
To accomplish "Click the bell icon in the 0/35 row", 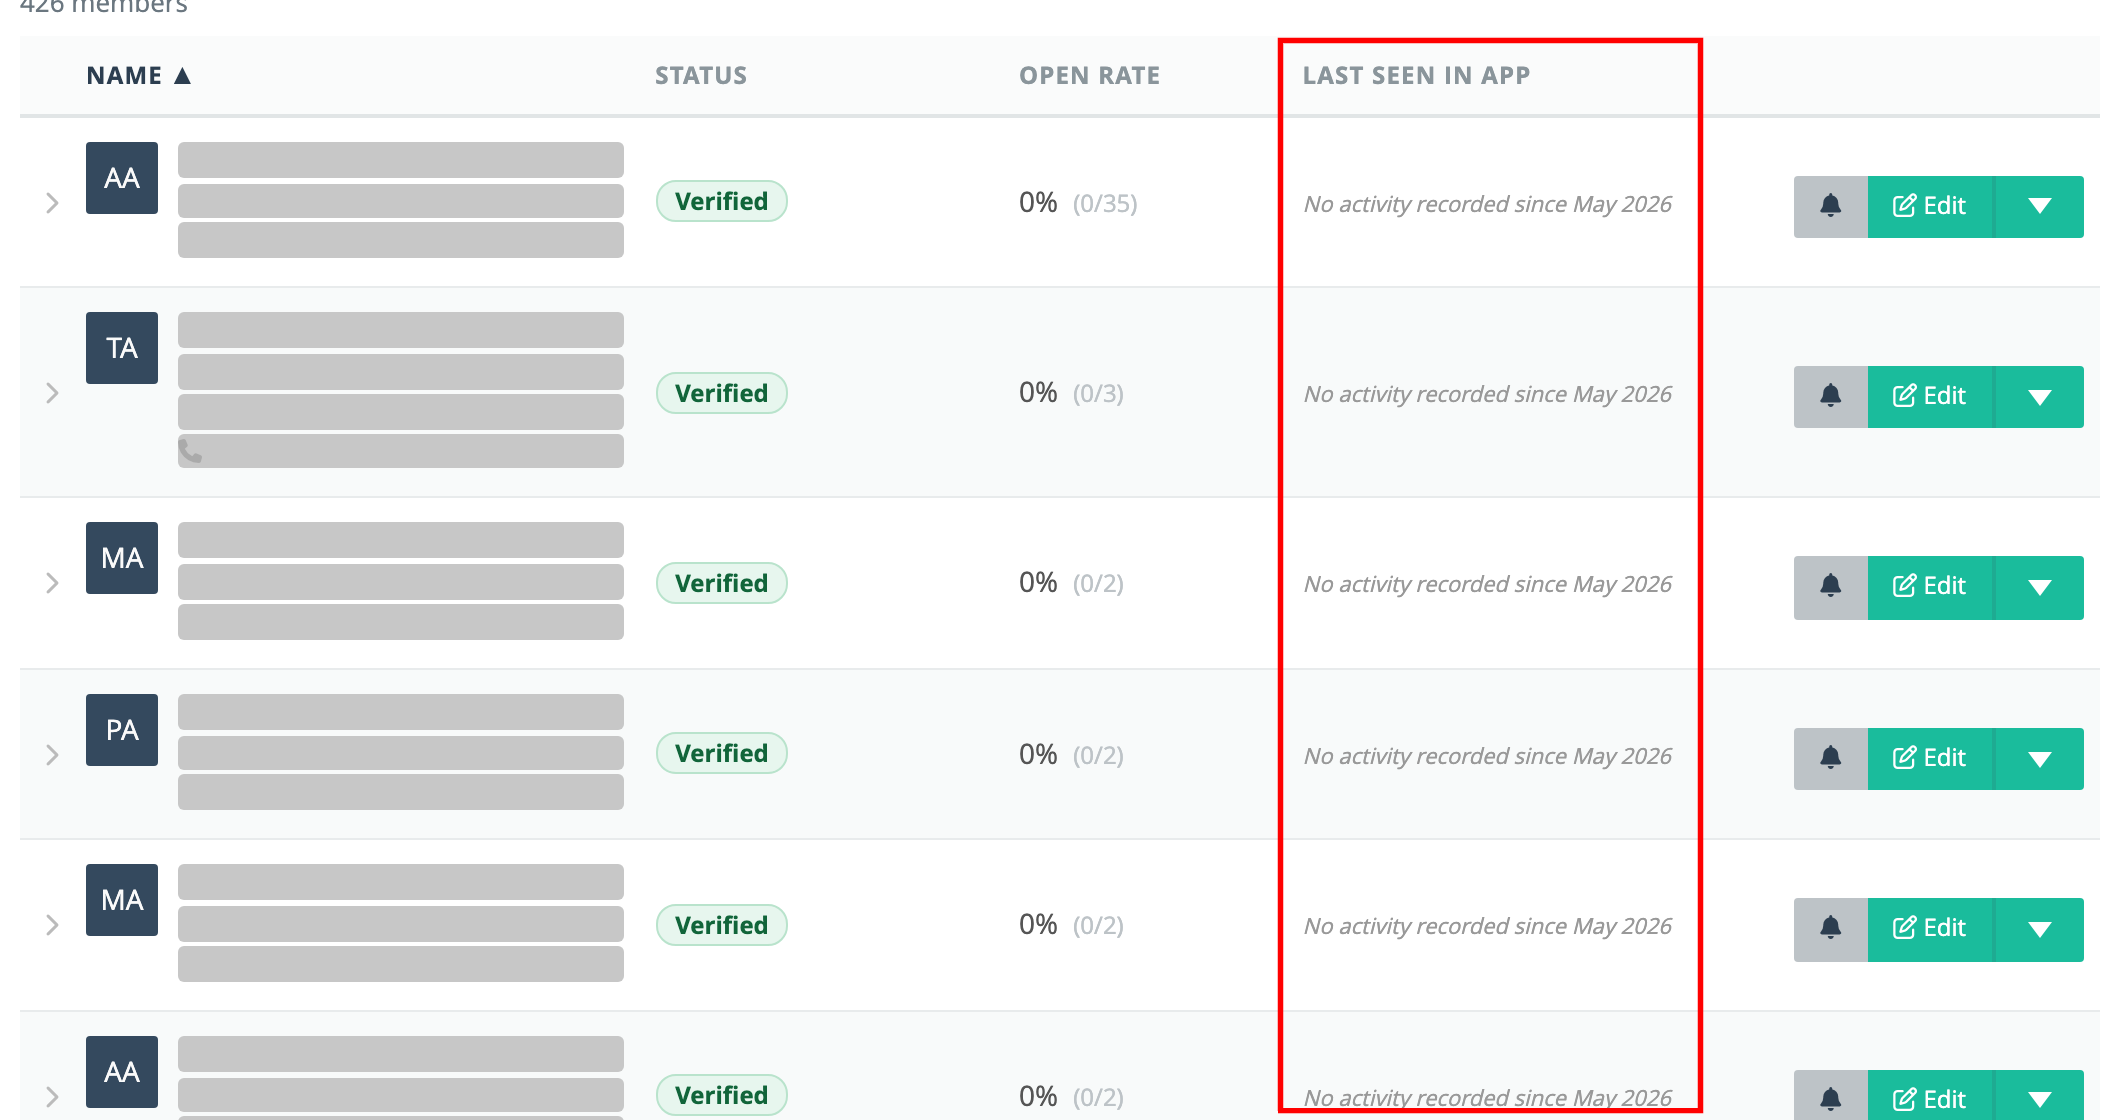I will [x=1830, y=206].
